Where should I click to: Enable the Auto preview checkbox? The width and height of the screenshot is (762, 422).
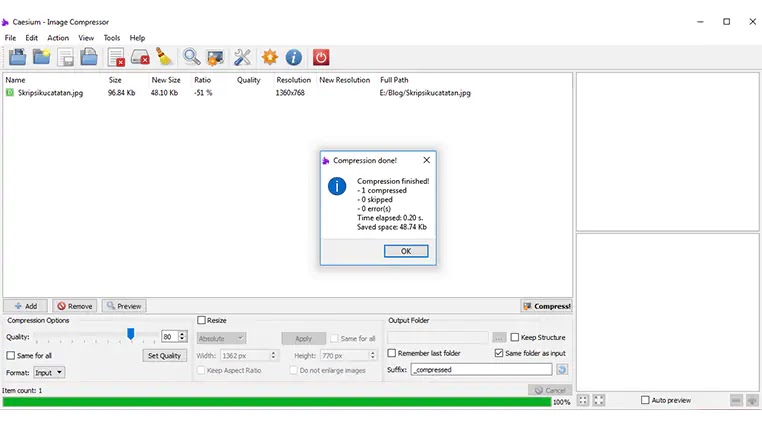coord(645,400)
